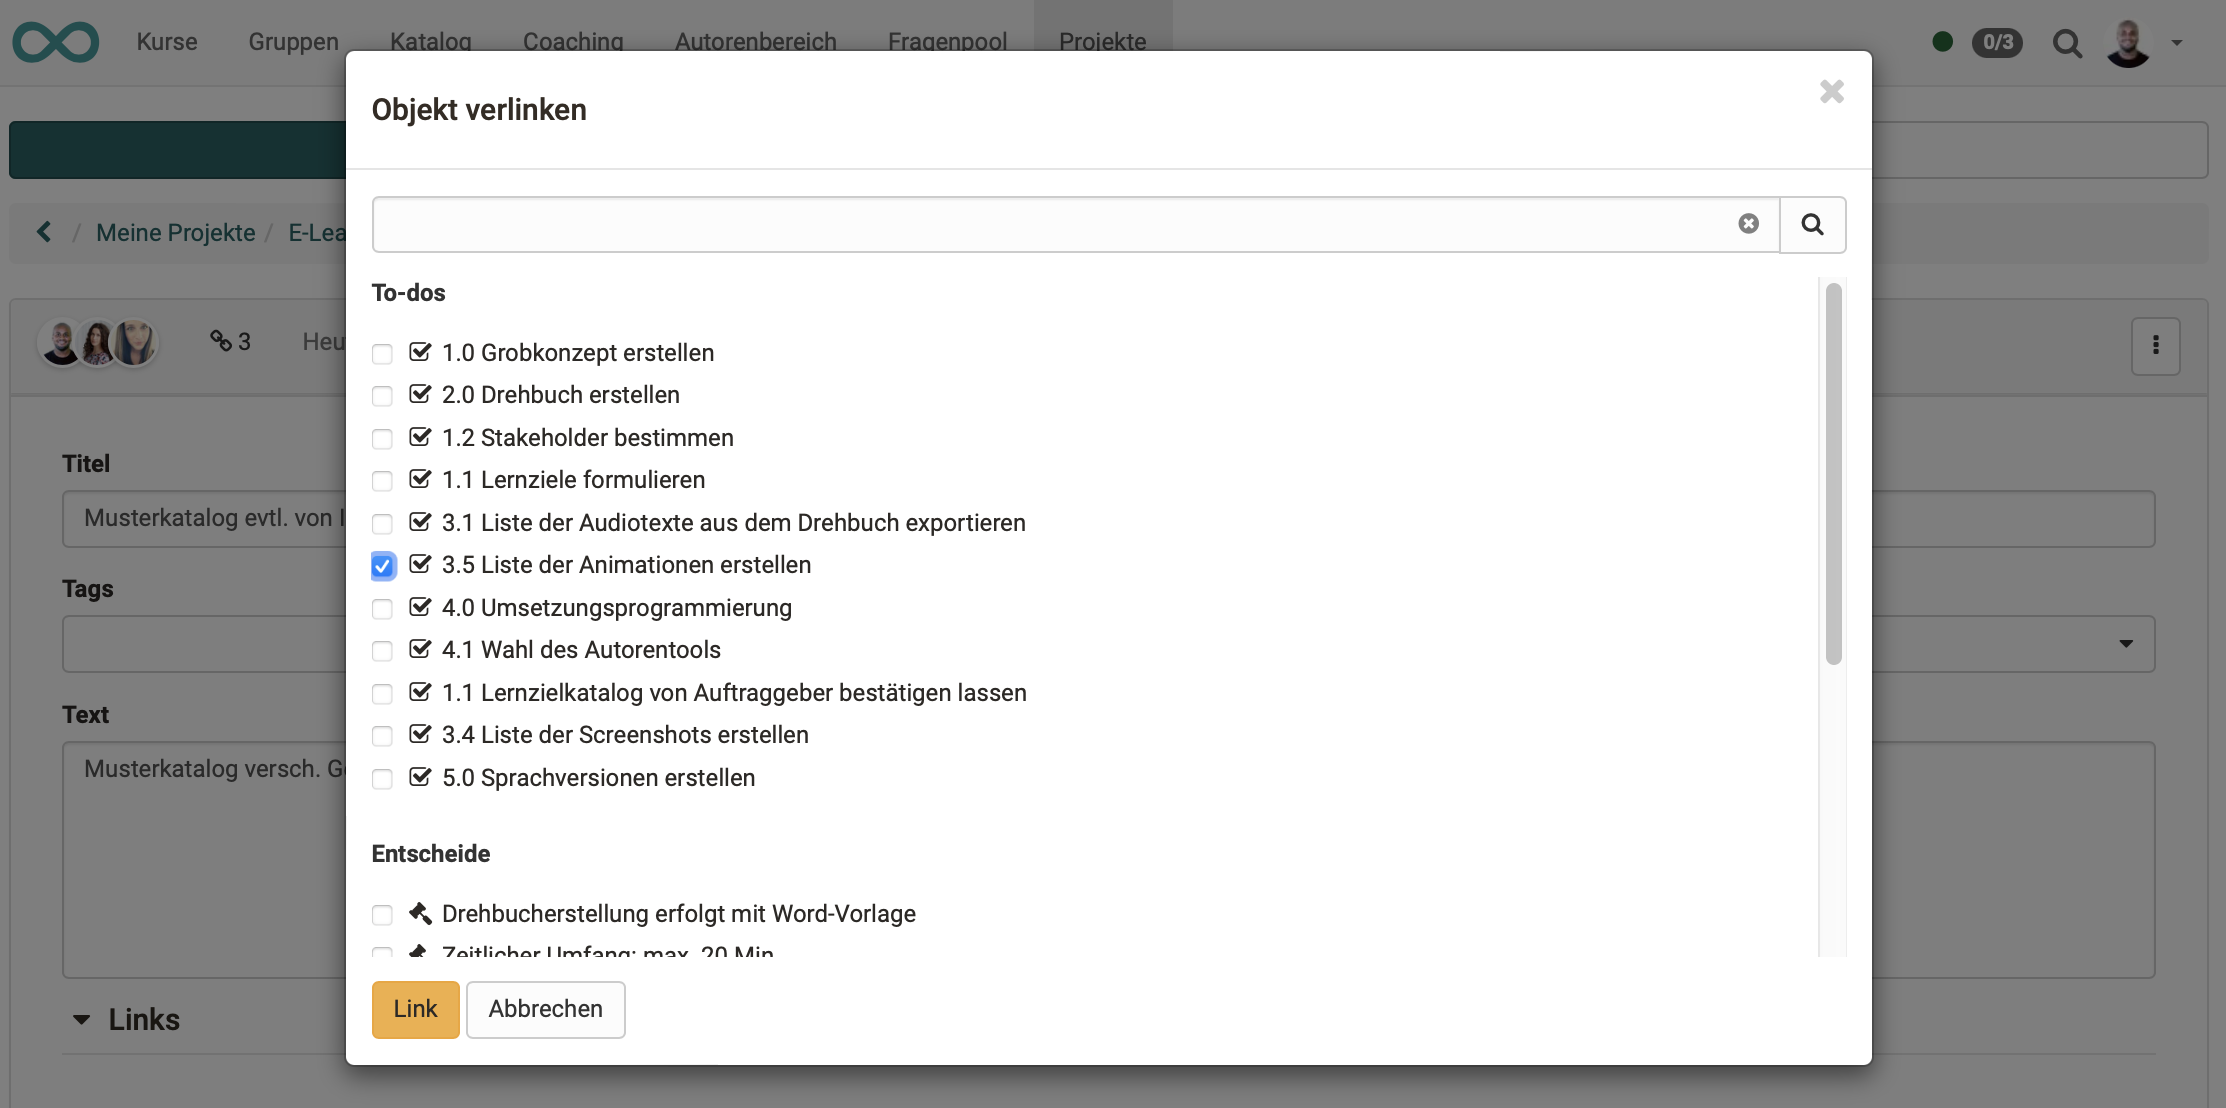
Task: Uncheck 3.5 Liste der Animationen erstellen
Action: coord(382,566)
